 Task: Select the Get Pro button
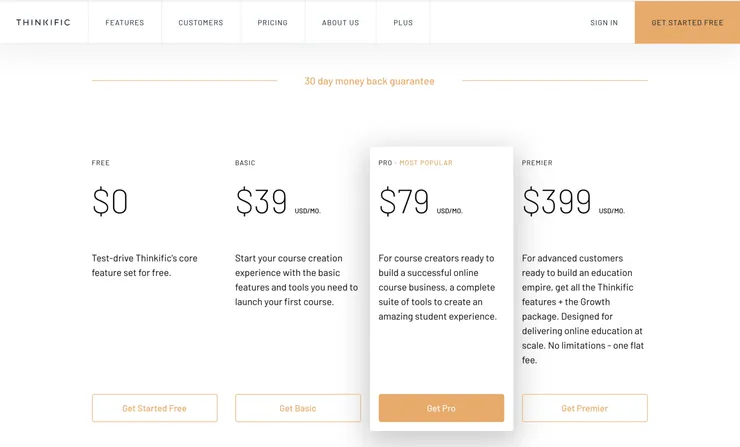pos(441,408)
